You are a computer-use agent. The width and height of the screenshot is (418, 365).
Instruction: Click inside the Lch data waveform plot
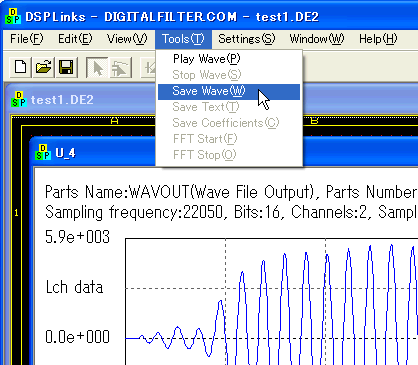pos(271,301)
